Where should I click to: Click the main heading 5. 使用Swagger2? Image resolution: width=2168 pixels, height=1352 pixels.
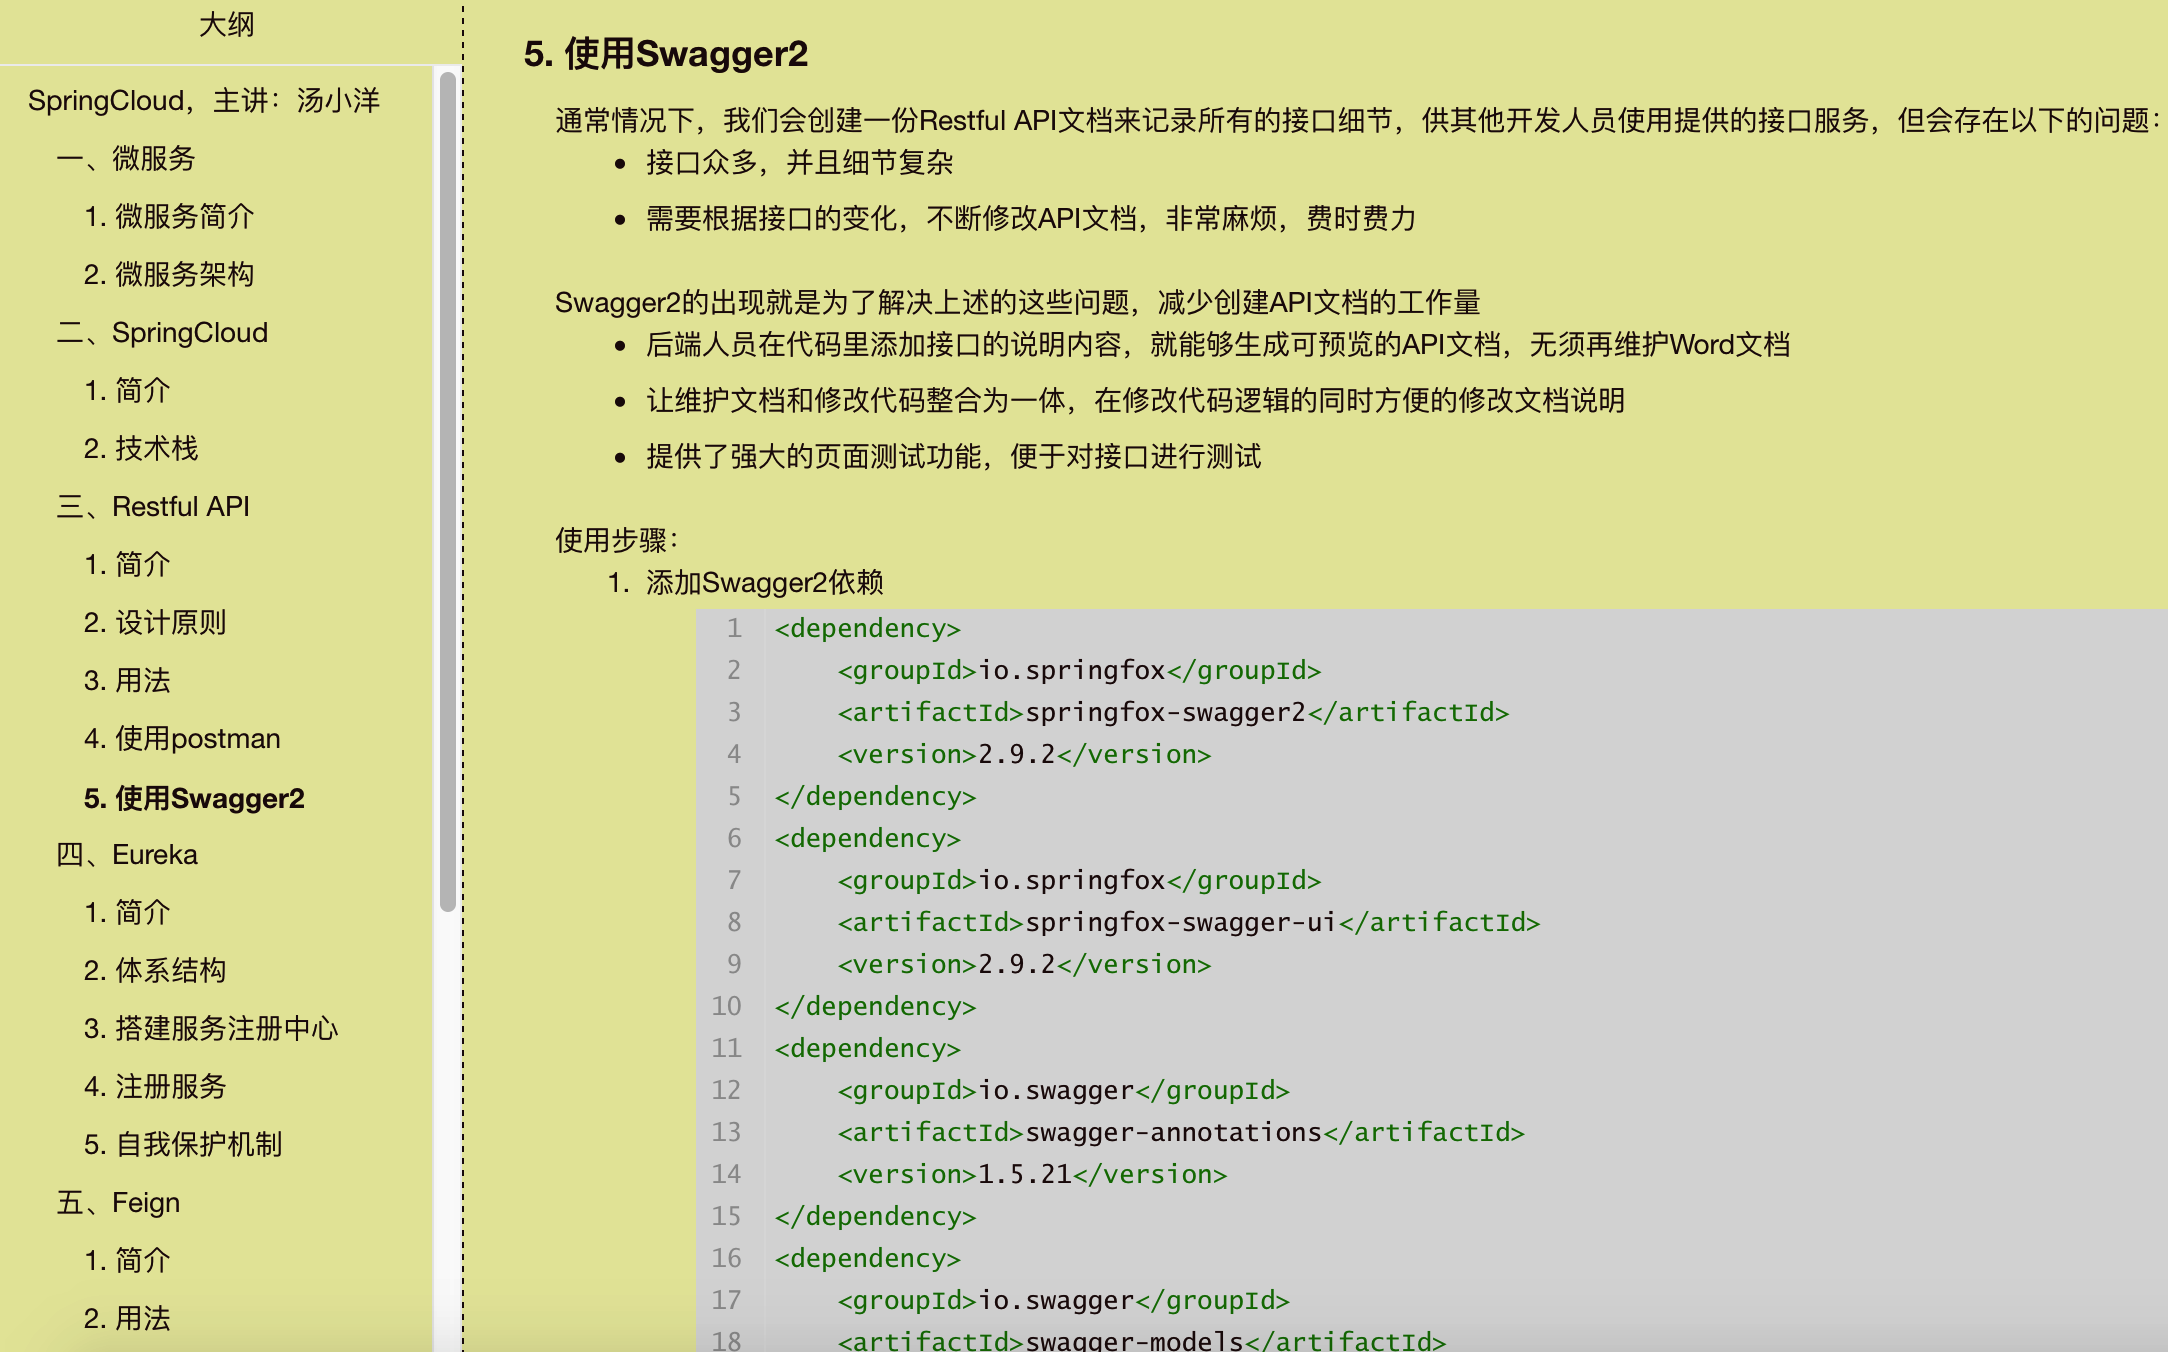pos(666,54)
